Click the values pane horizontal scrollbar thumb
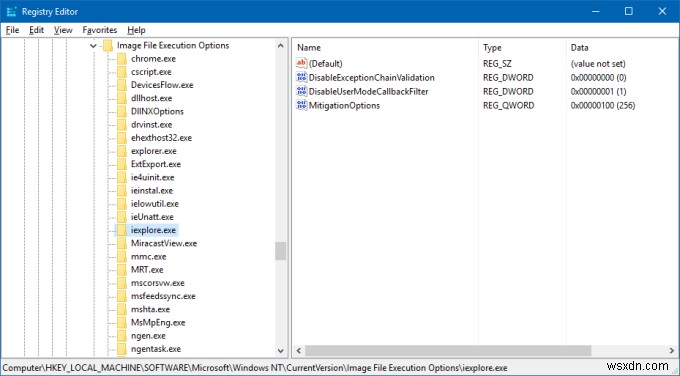Viewport: 680px width, 376px height. point(448,350)
